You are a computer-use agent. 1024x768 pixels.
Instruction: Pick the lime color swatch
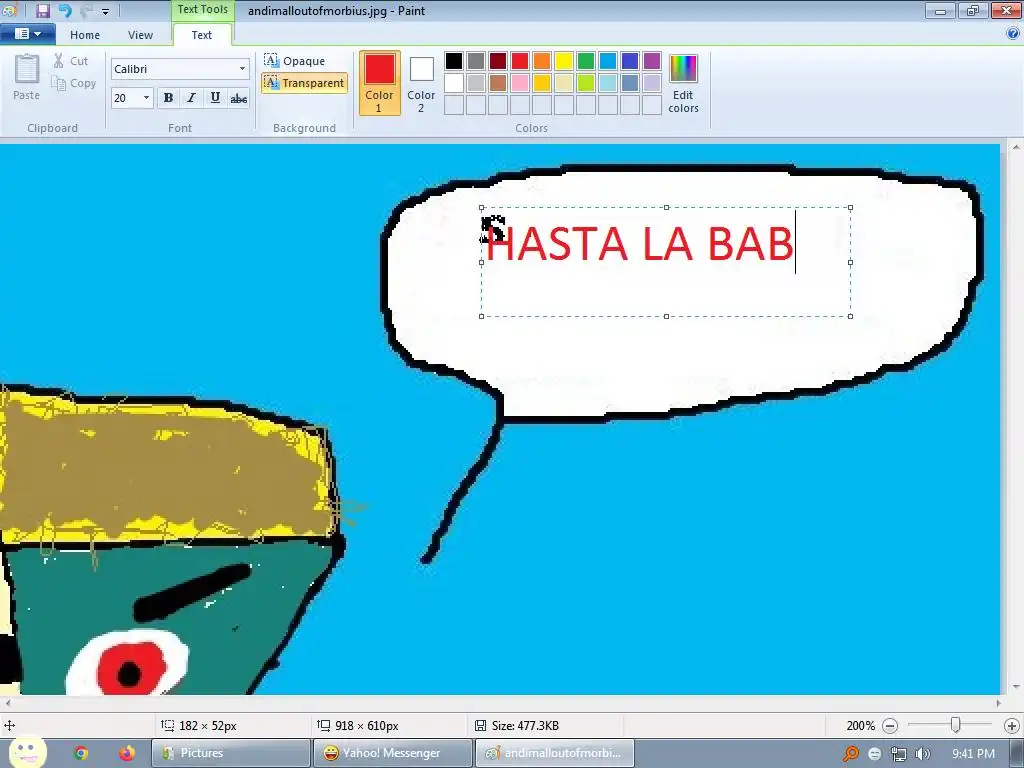coord(586,83)
